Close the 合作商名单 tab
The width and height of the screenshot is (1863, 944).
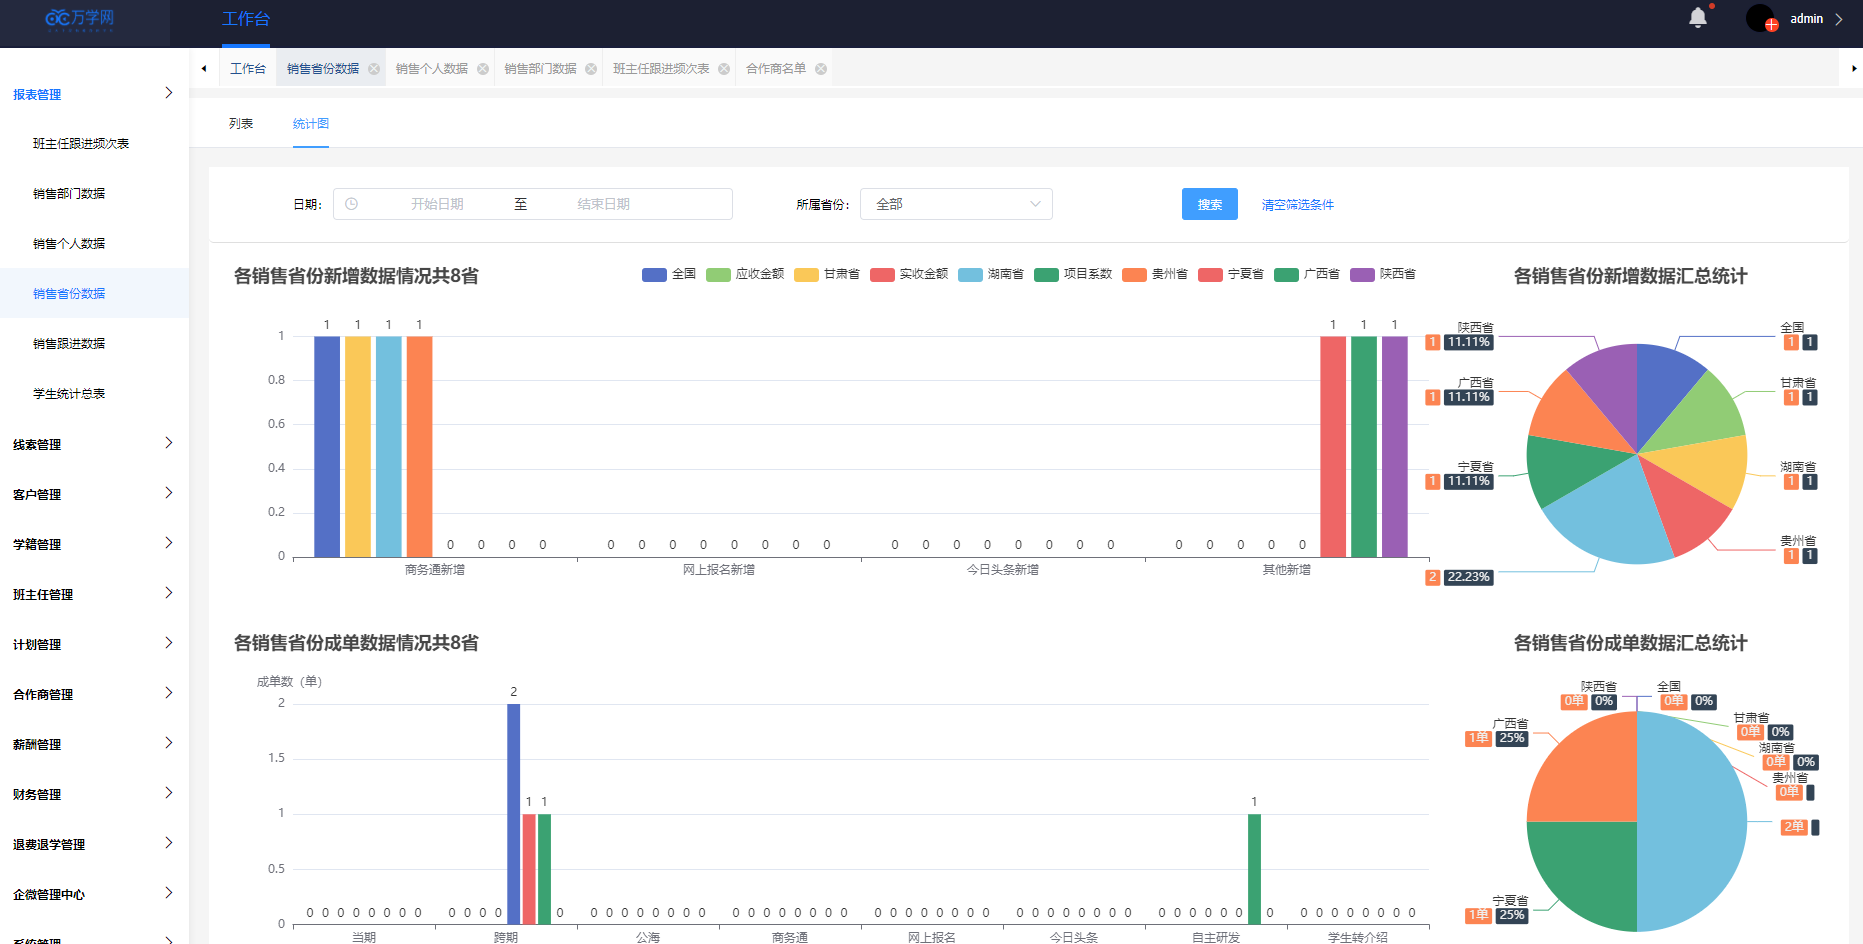pos(821,69)
